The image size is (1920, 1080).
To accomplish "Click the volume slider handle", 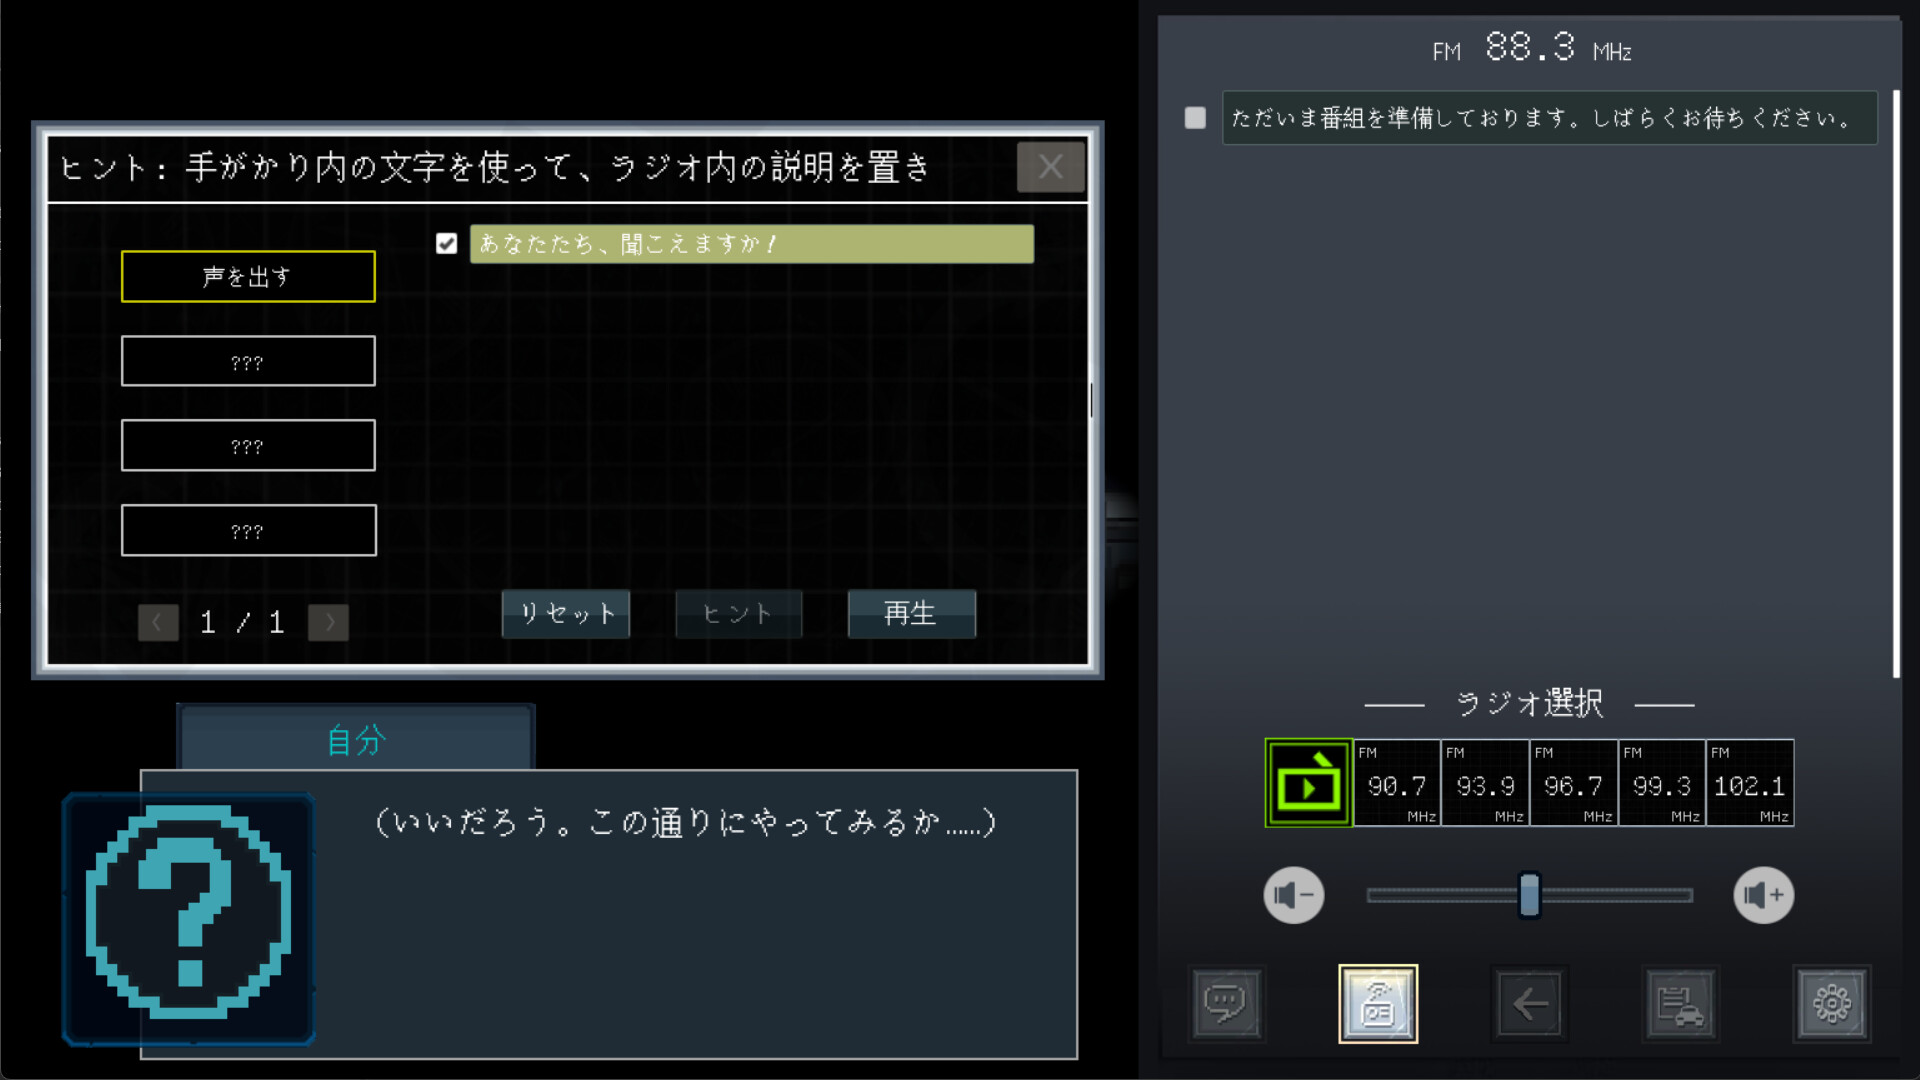I will click(1529, 895).
